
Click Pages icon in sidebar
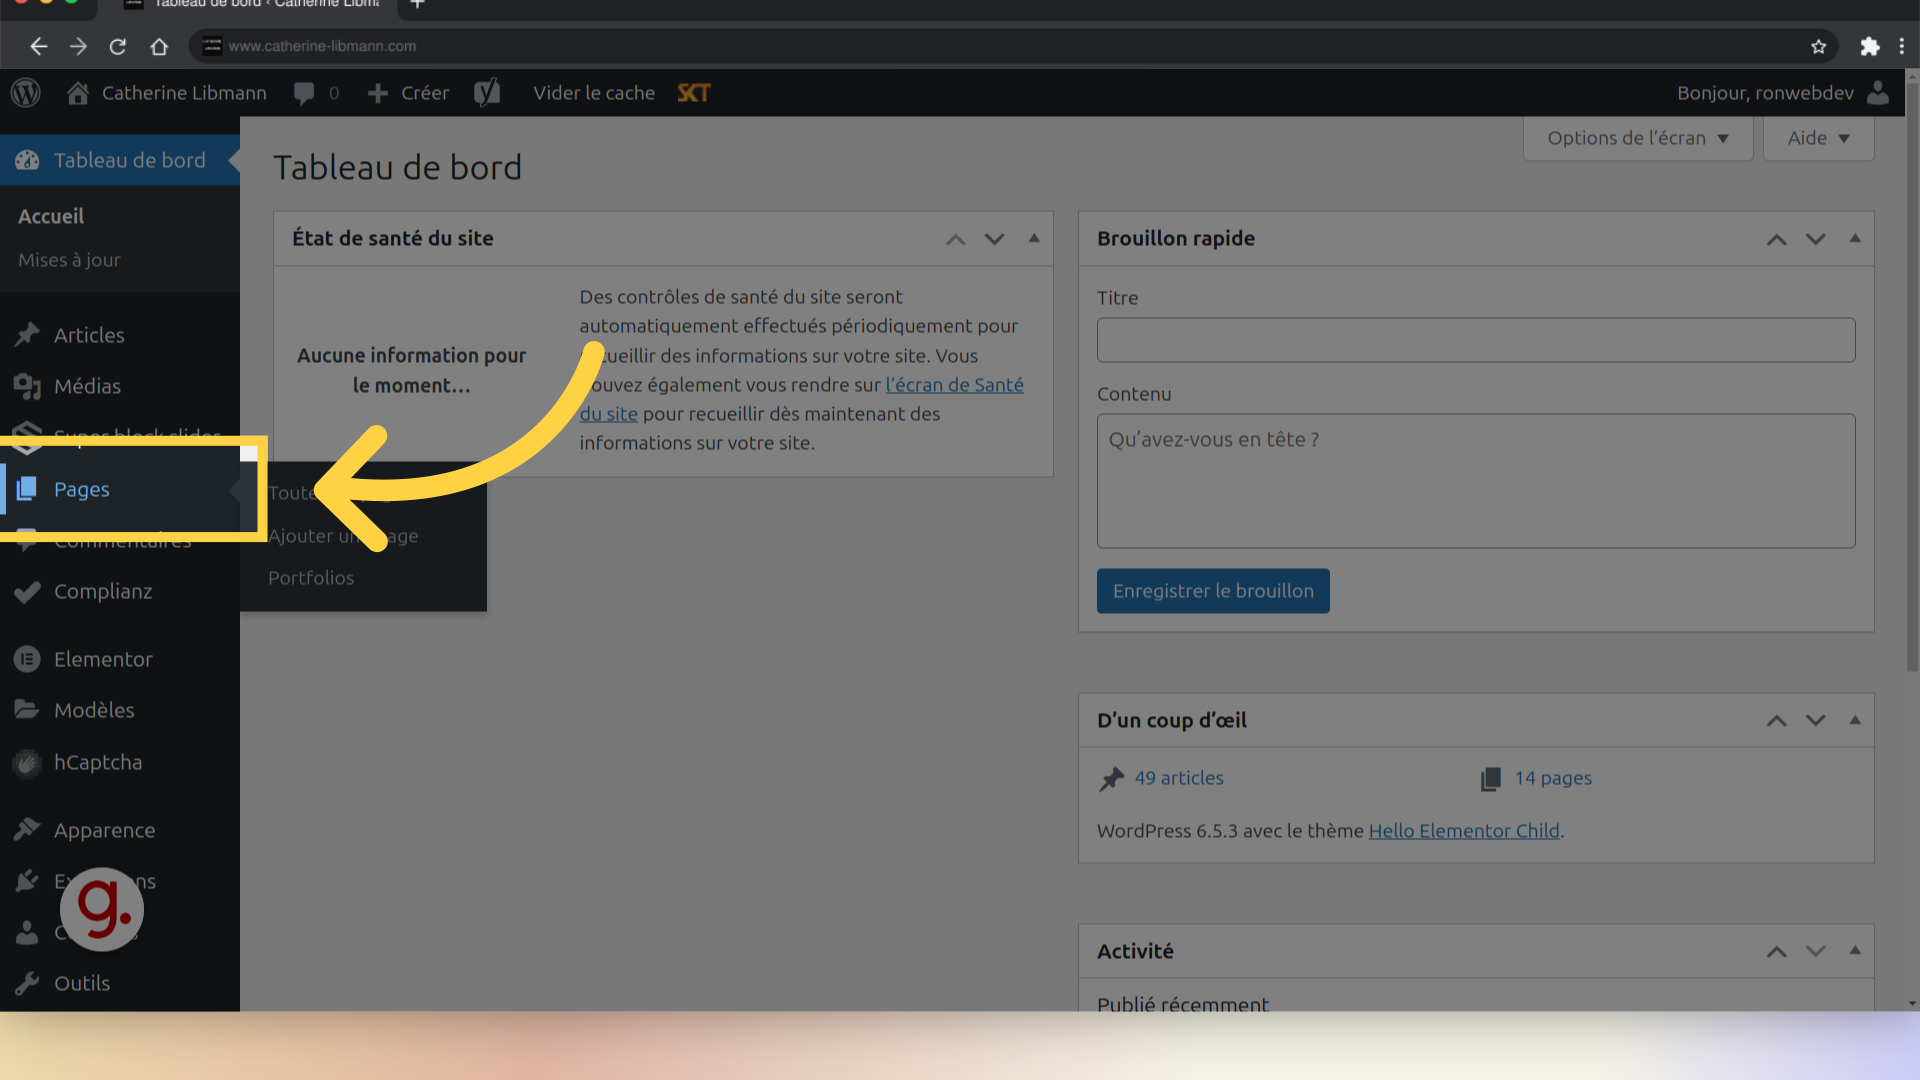tap(27, 489)
